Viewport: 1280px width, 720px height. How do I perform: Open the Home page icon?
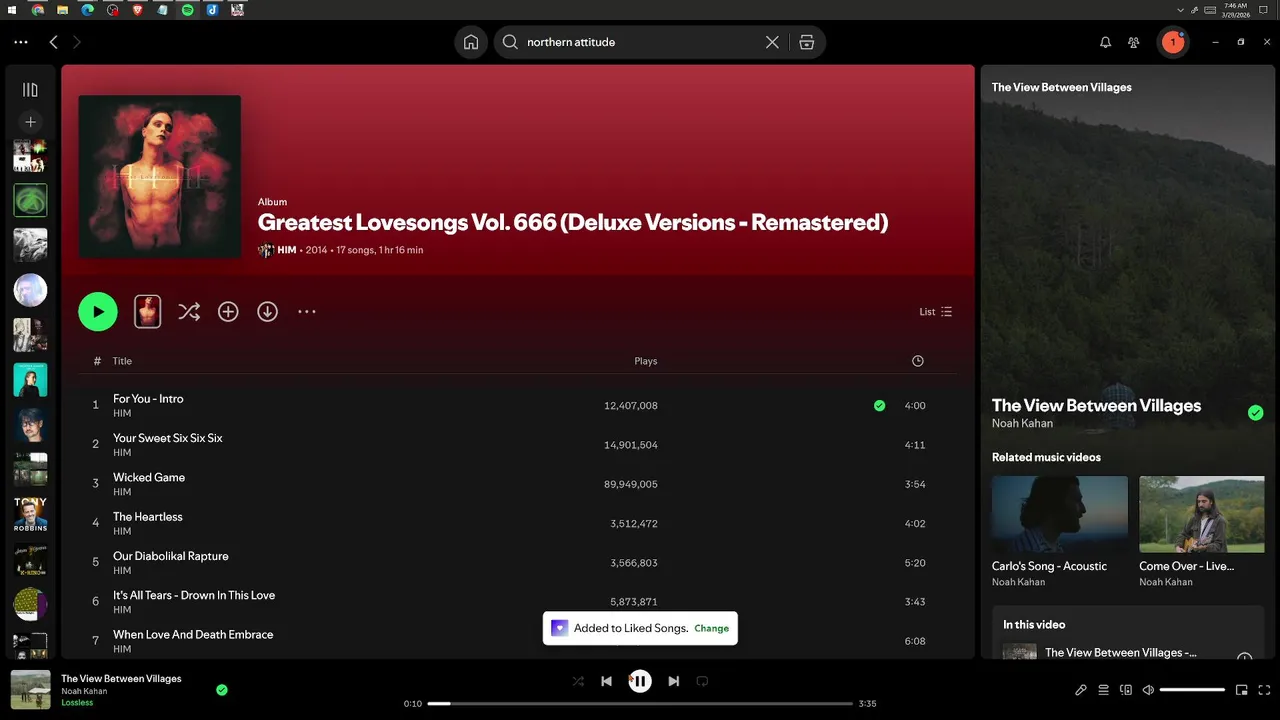tap(470, 42)
